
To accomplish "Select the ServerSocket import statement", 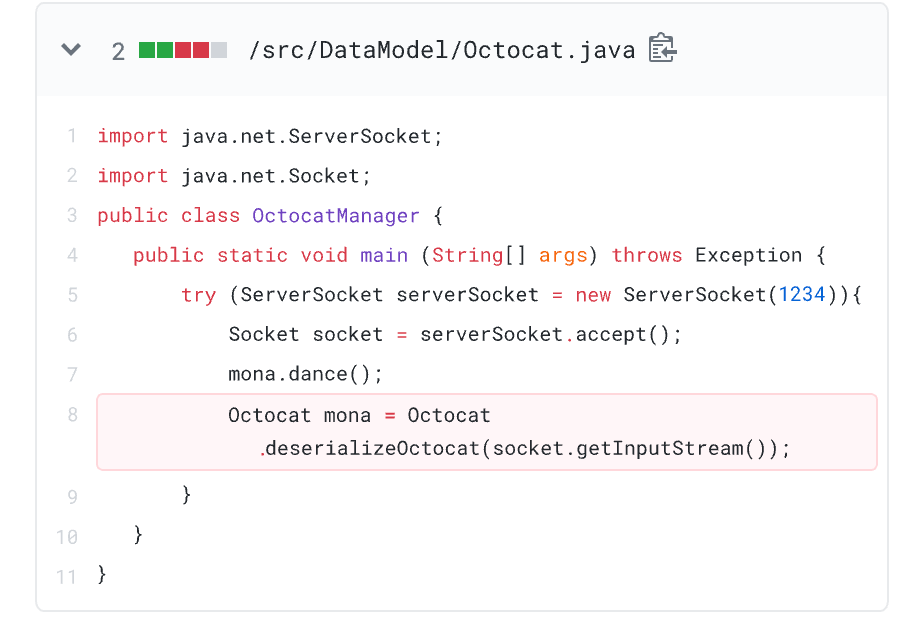I will (270, 135).
